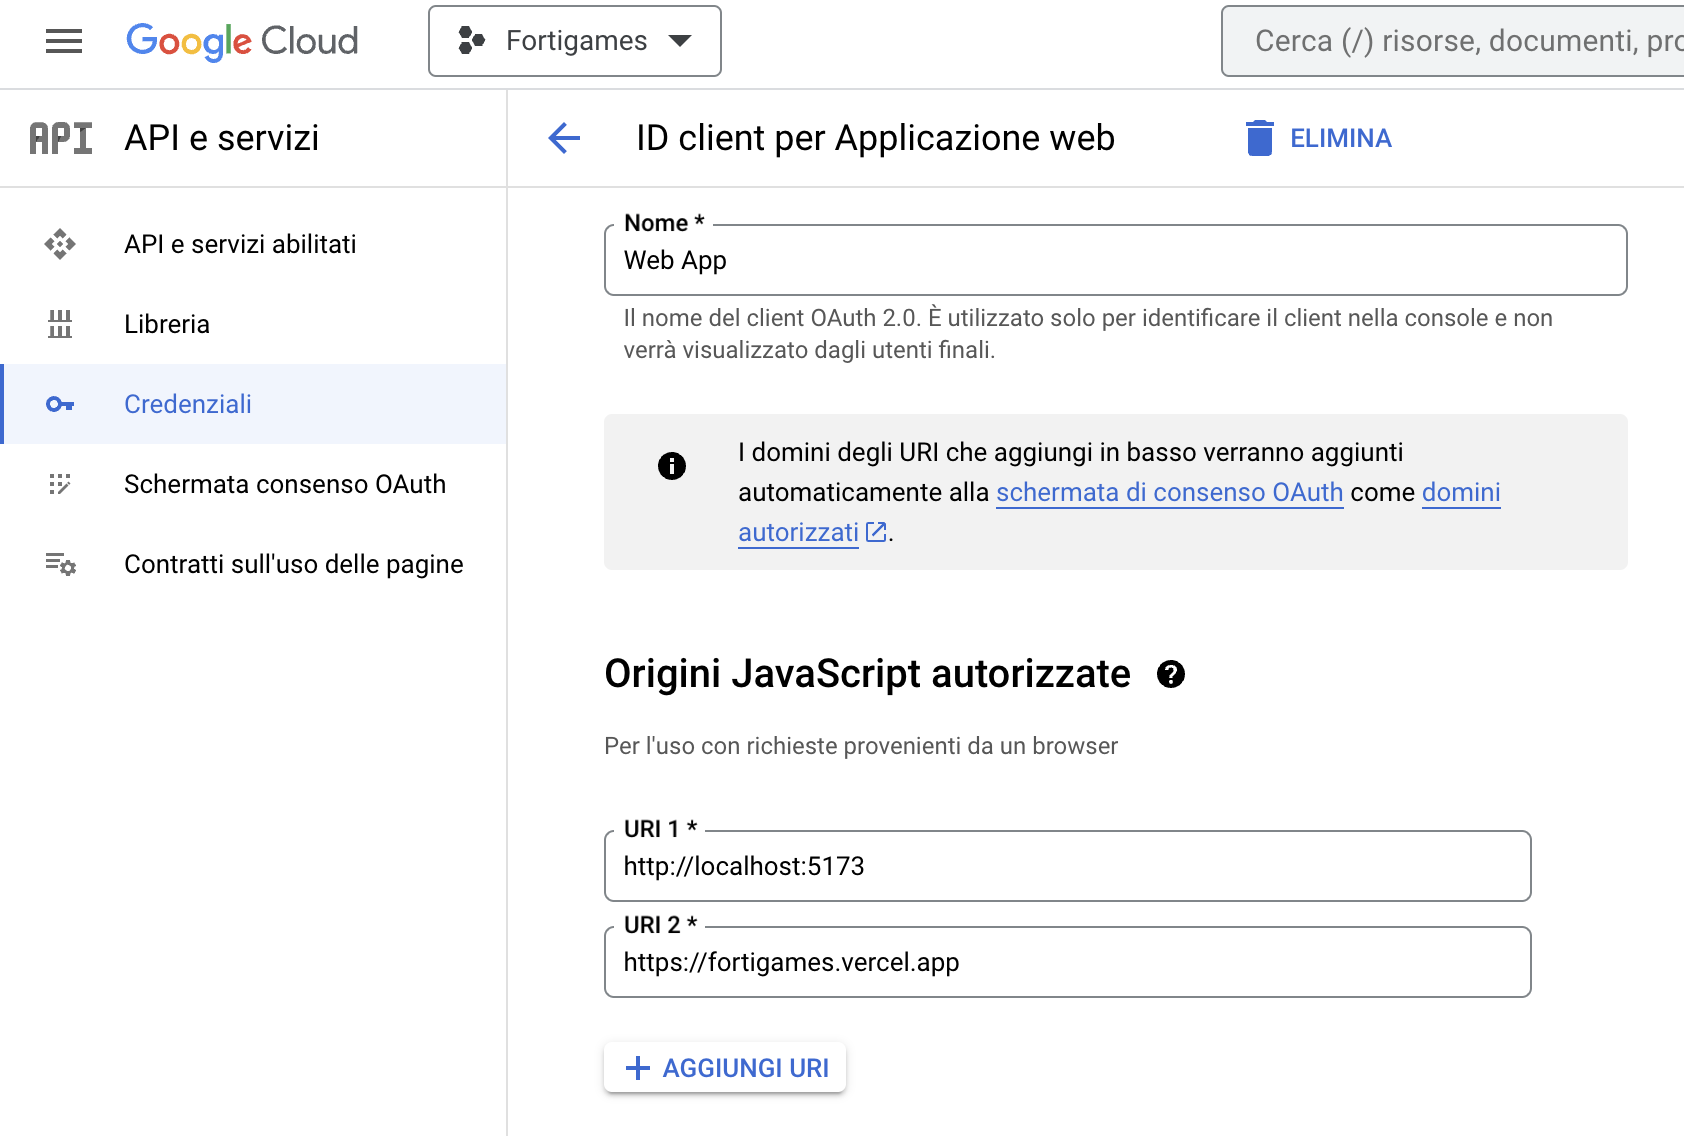Click the AGGIUNGI URI button
Screen dimensions: 1684x1136
pos(725,1068)
